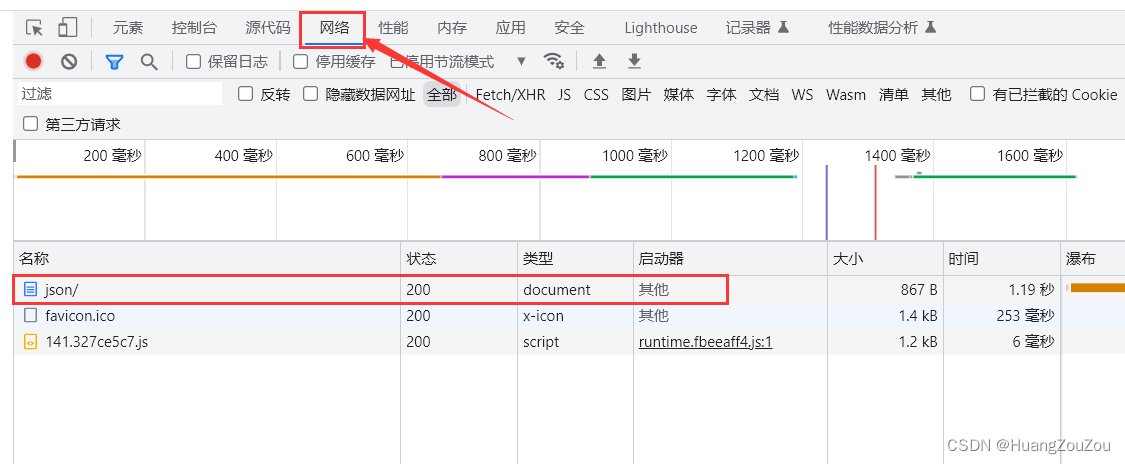Select the favicon.ico request row
The width and height of the screenshot is (1125, 464).
(570, 316)
